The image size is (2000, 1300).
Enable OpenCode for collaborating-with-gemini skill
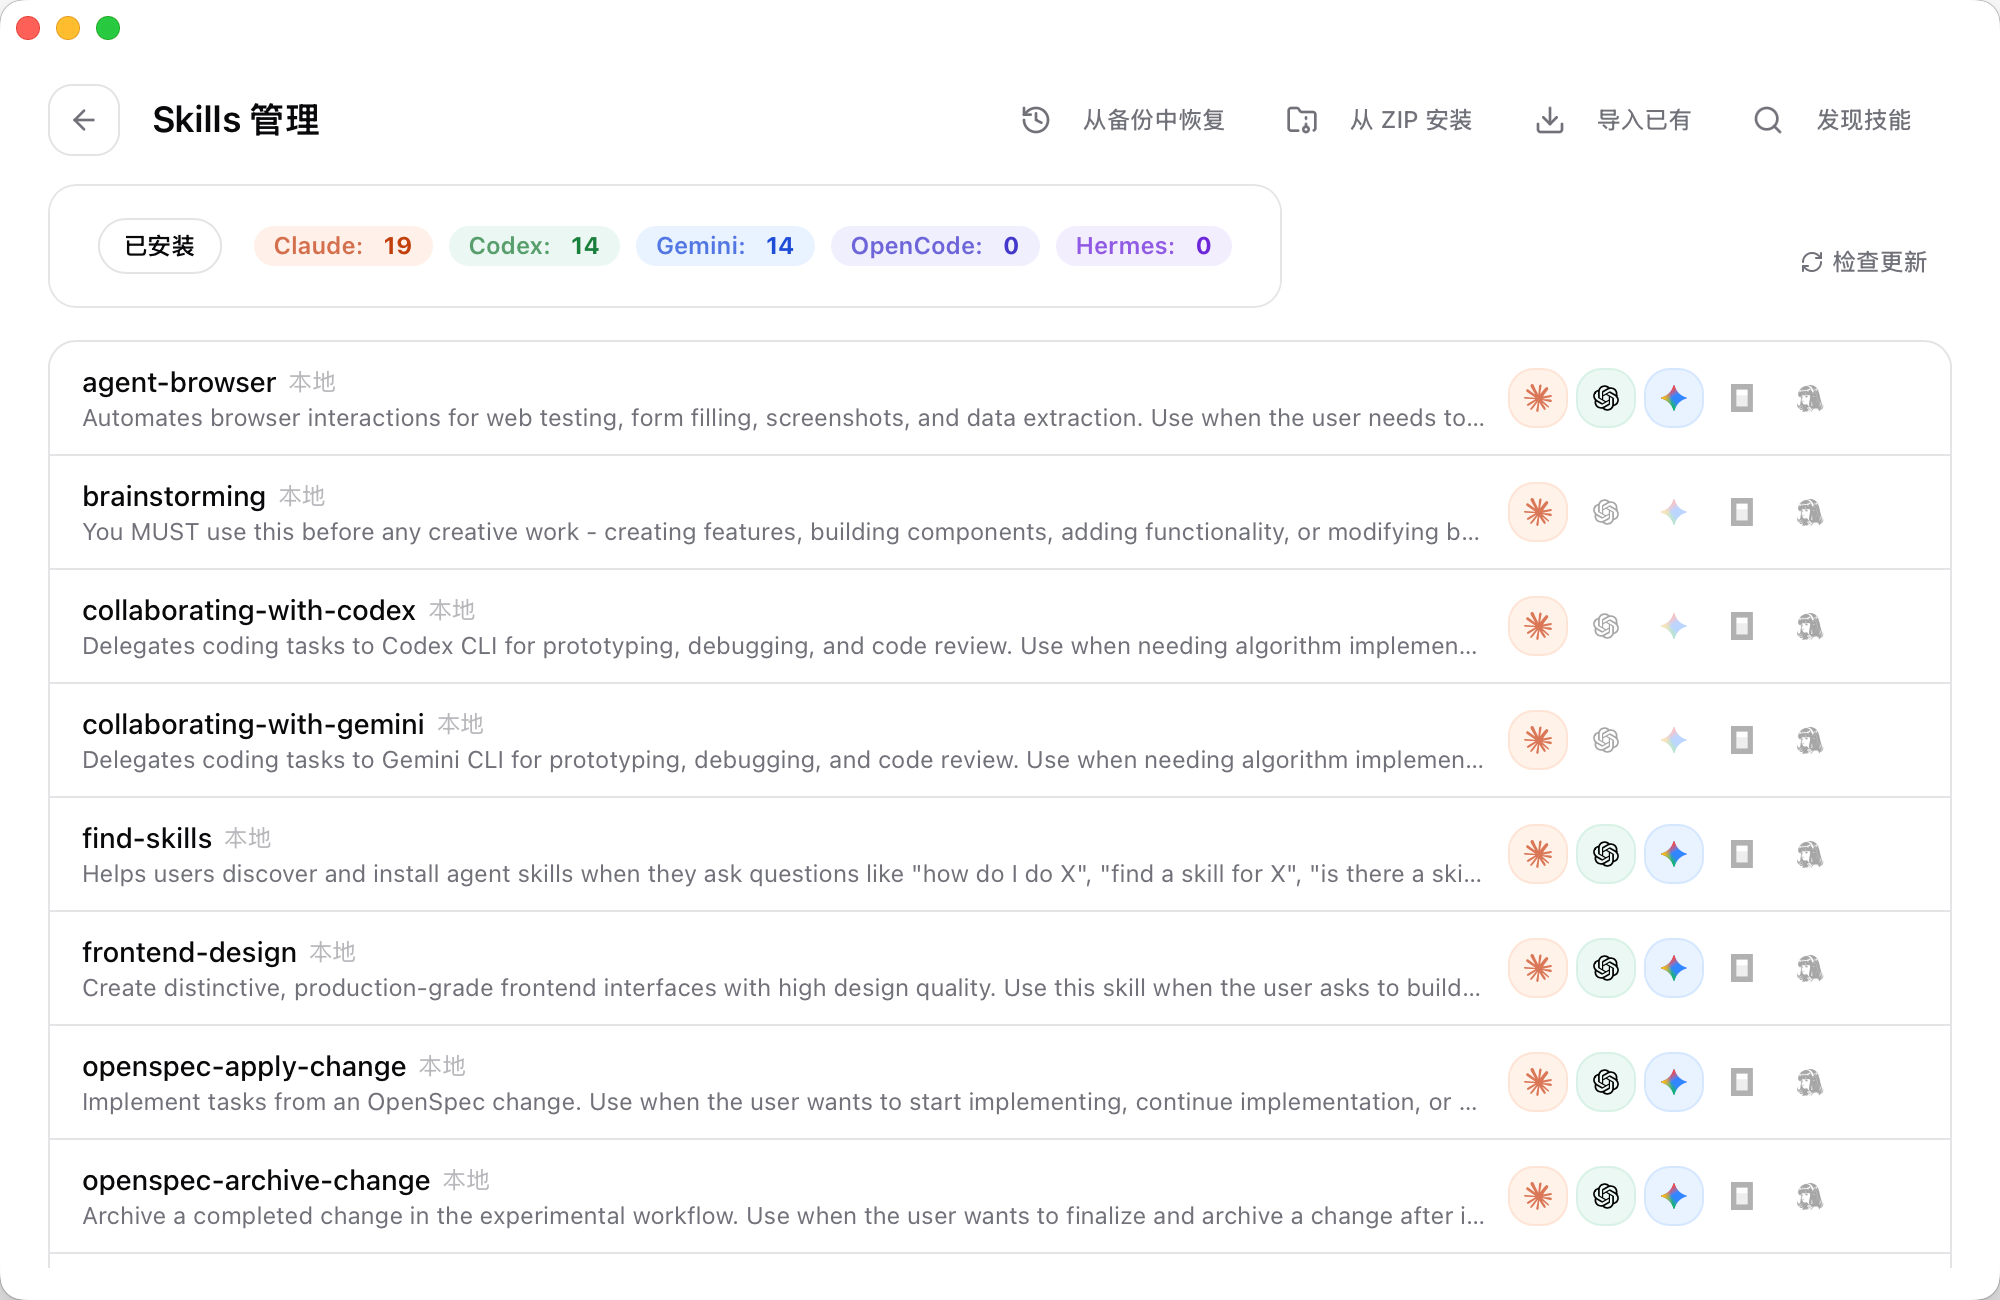click(1742, 740)
